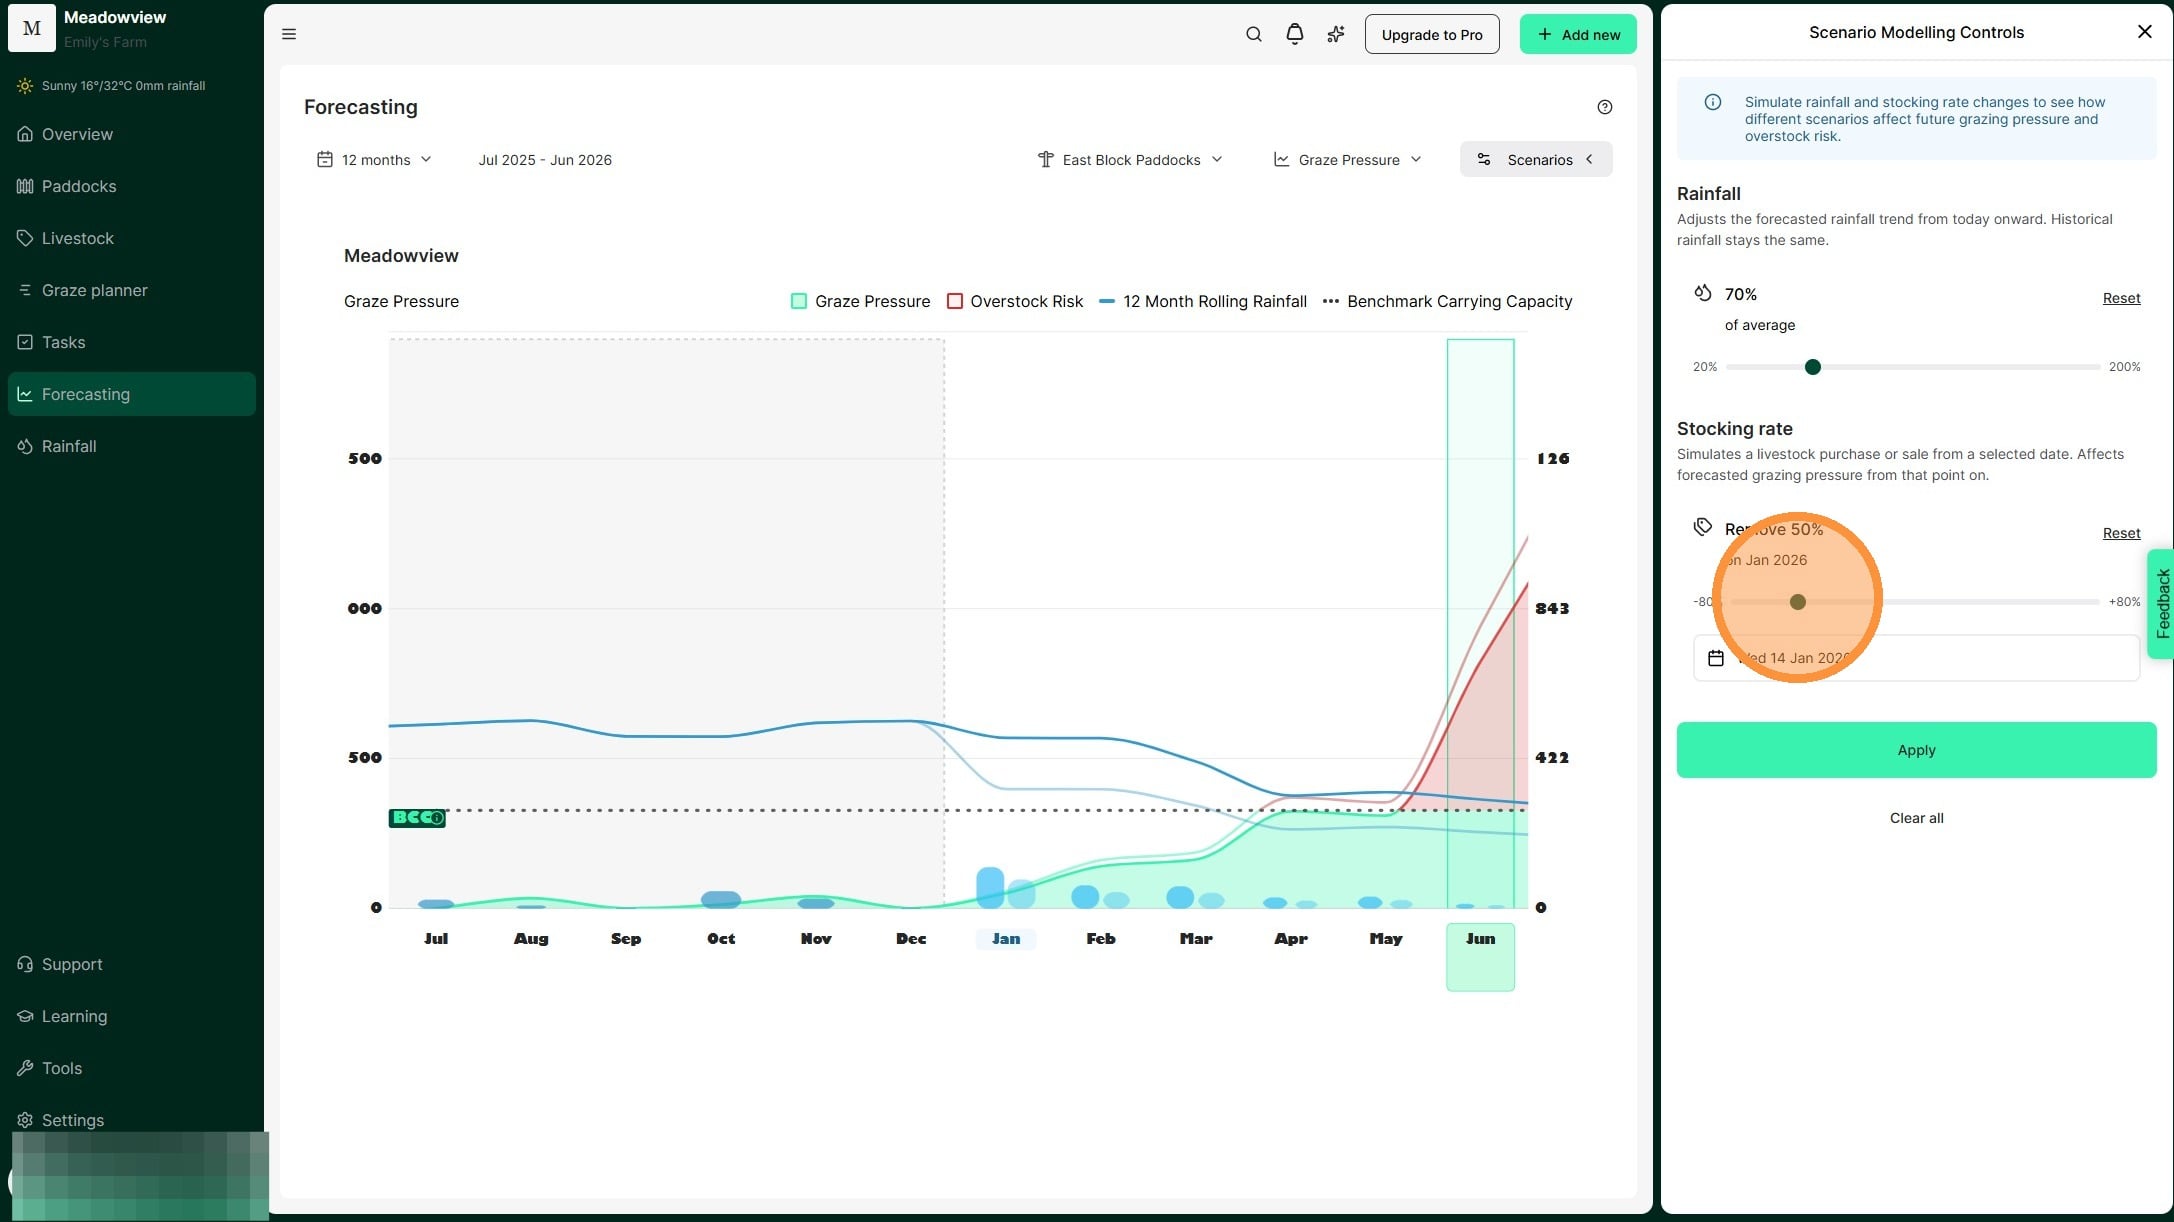The image size is (2174, 1222).
Task: Open the forecasting help question icon
Action: coord(1604,107)
